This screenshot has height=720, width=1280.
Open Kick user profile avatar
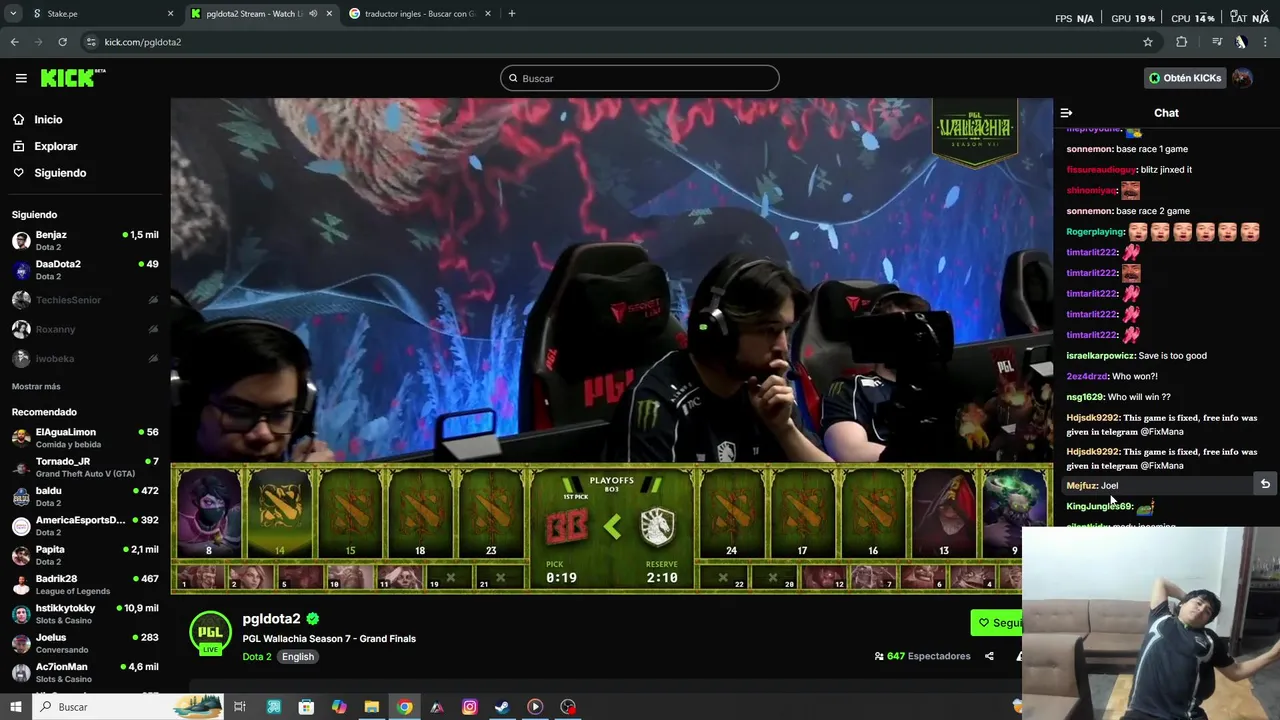pos(1242,78)
